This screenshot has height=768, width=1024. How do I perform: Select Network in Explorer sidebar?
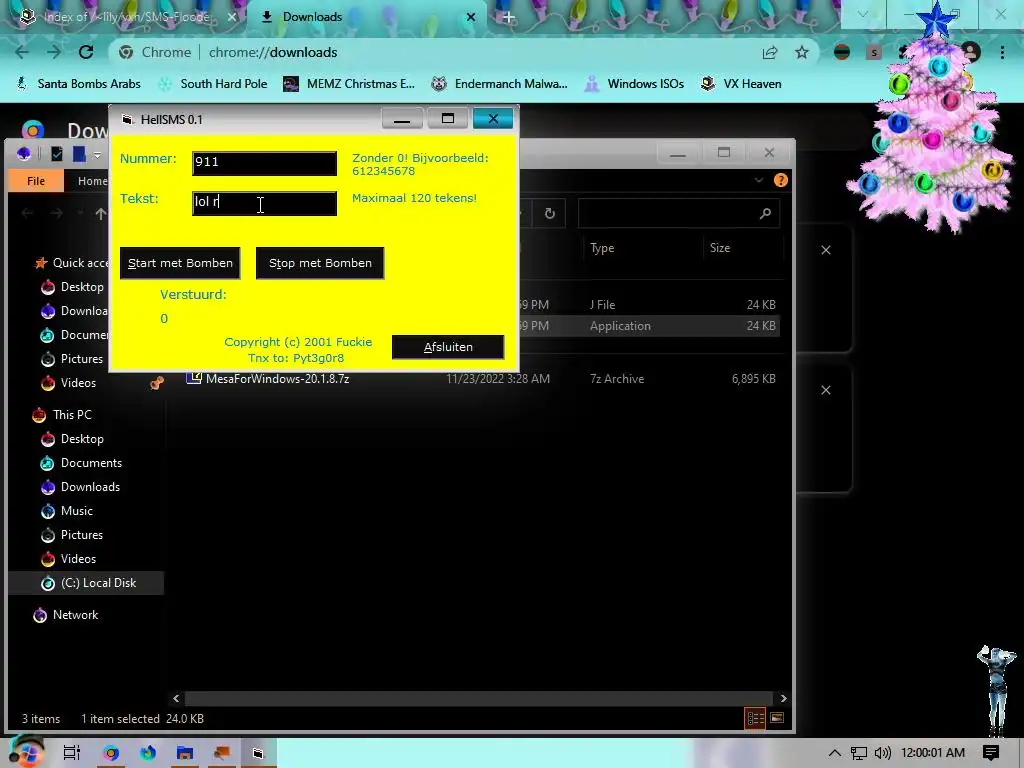coord(75,615)
